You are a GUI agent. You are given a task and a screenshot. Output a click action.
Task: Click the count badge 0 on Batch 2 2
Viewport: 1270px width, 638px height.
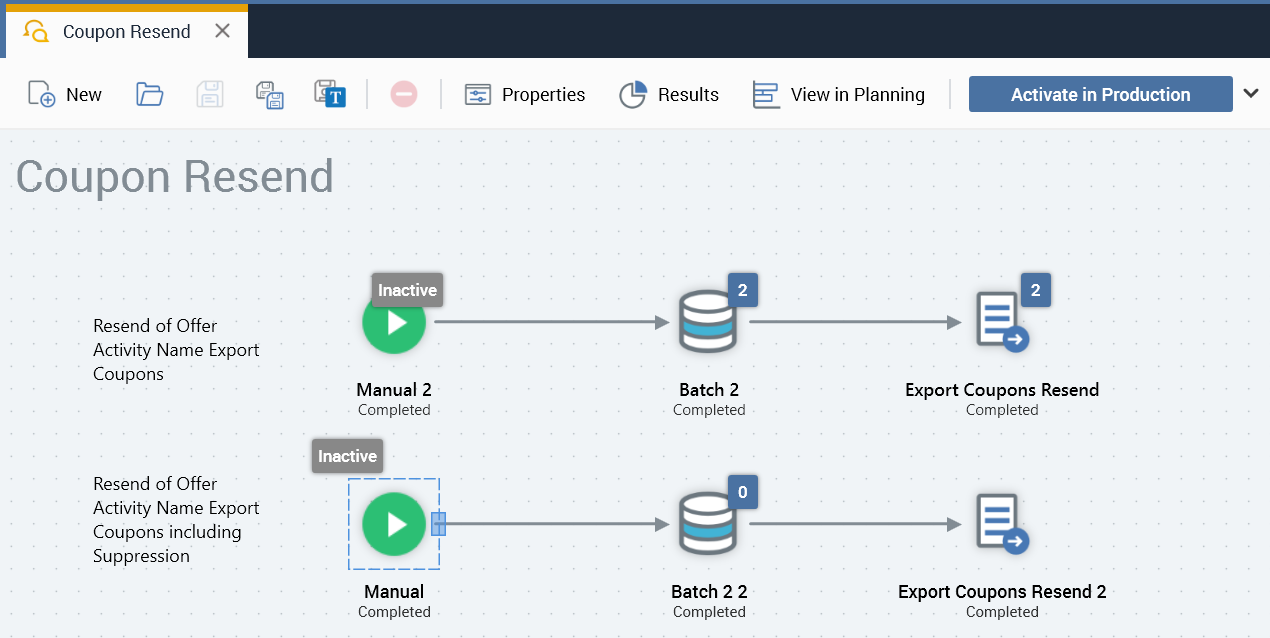pos(742,492)
